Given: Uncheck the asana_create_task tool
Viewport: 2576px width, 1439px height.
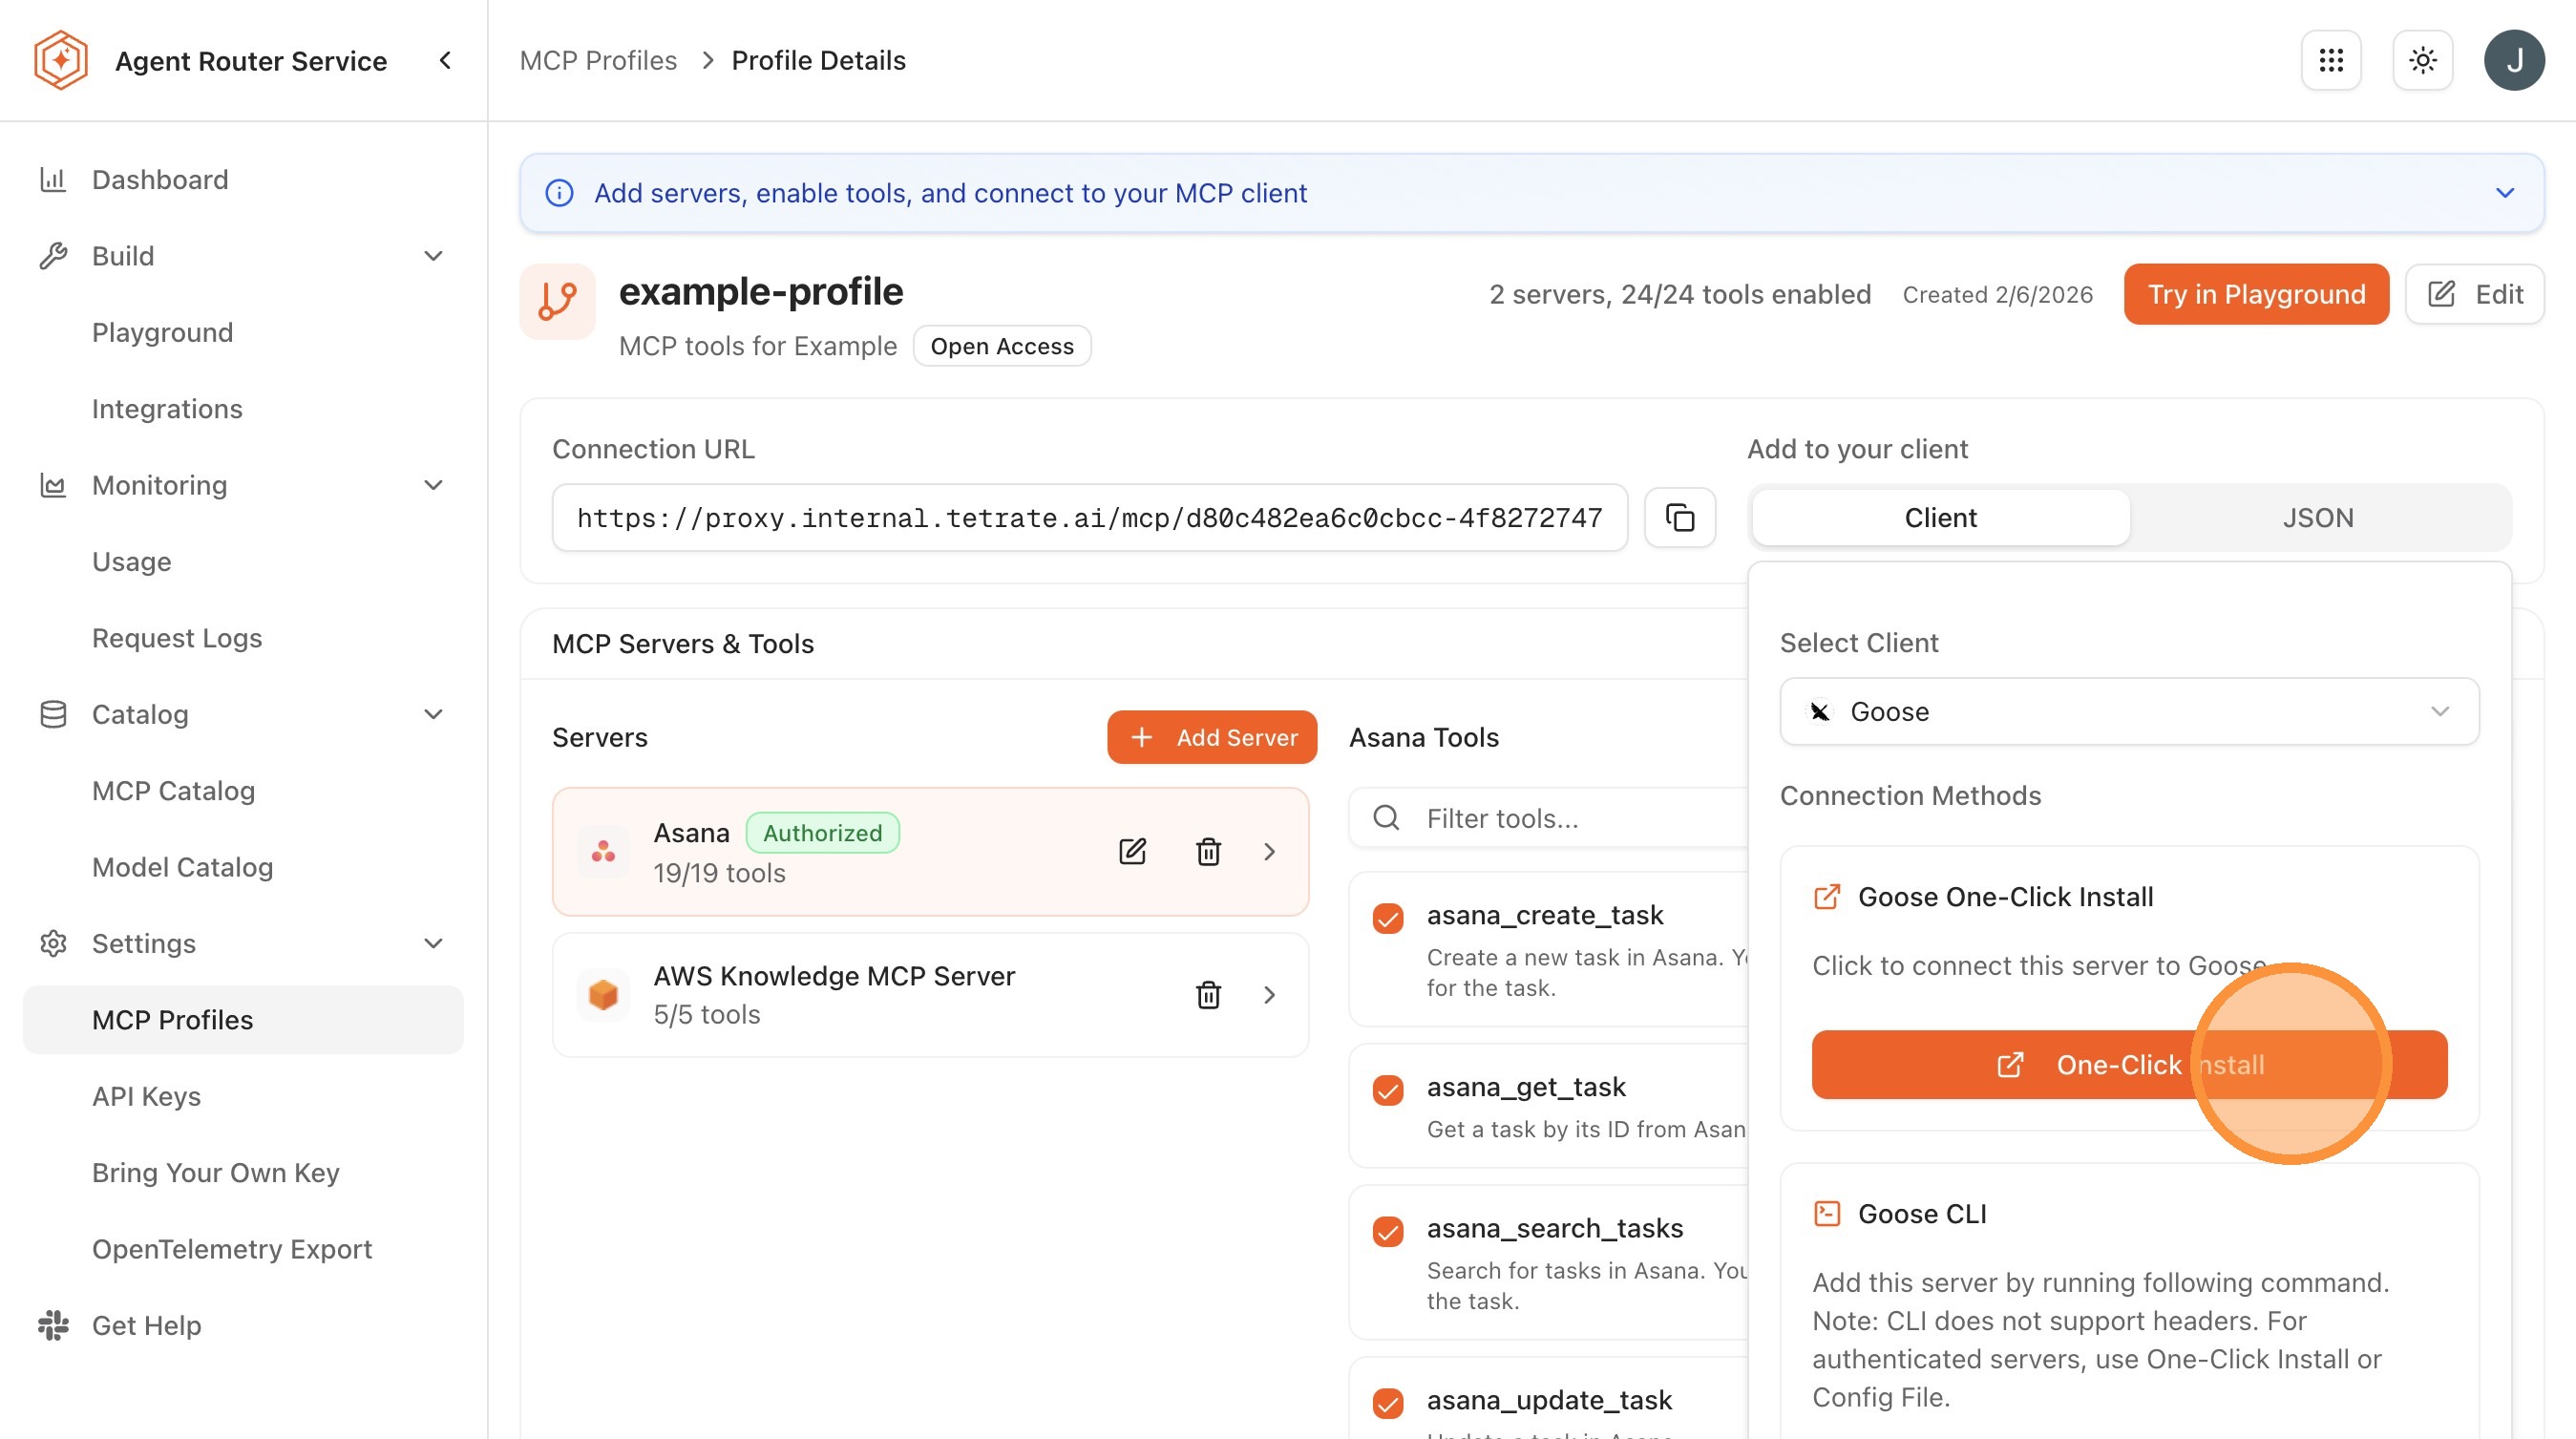Looking at the screenshot, I should click(x=1388, y=917).
